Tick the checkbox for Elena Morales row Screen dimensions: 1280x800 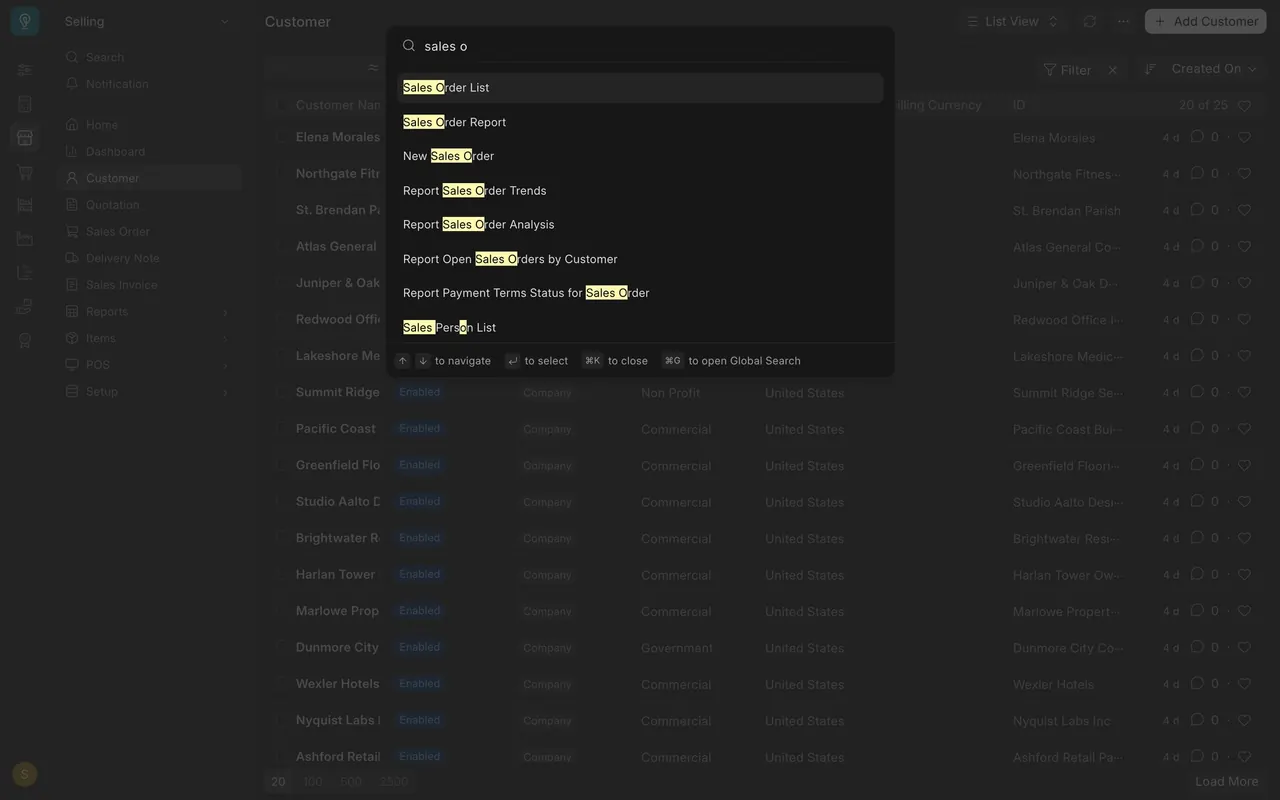[281, 137]
